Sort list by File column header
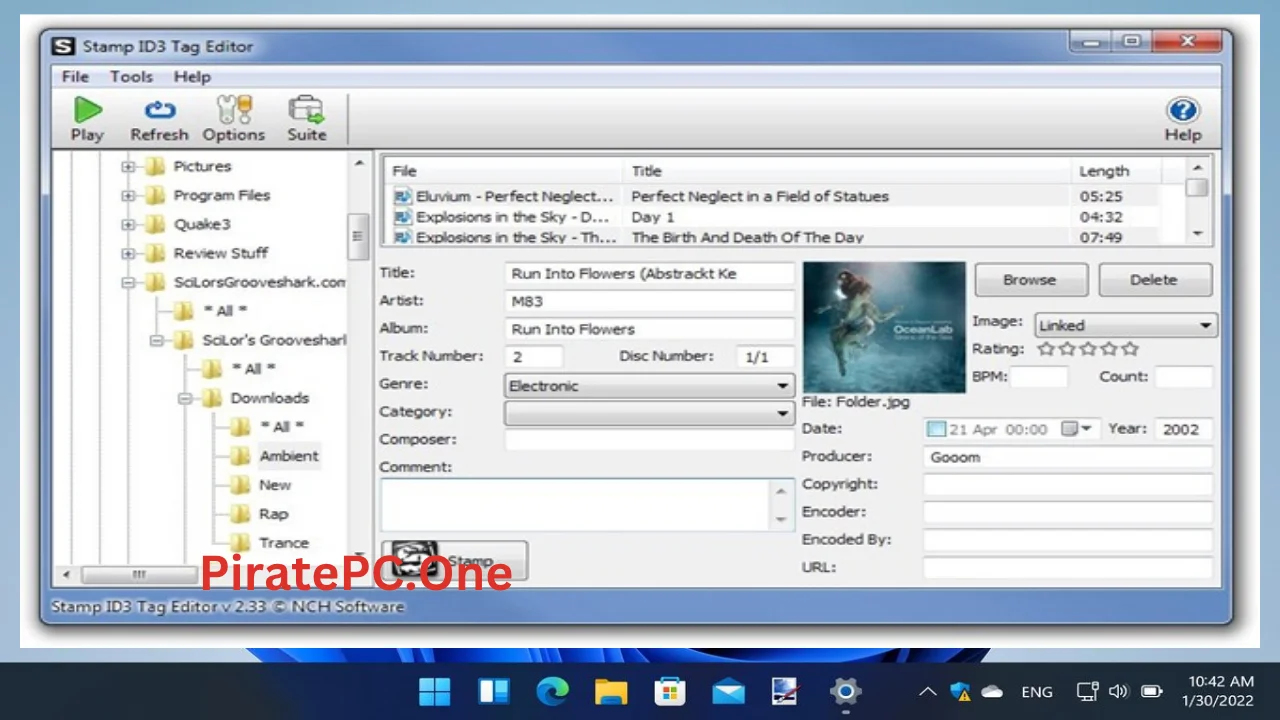This screenshot has width=1280, height=720. 503,171
